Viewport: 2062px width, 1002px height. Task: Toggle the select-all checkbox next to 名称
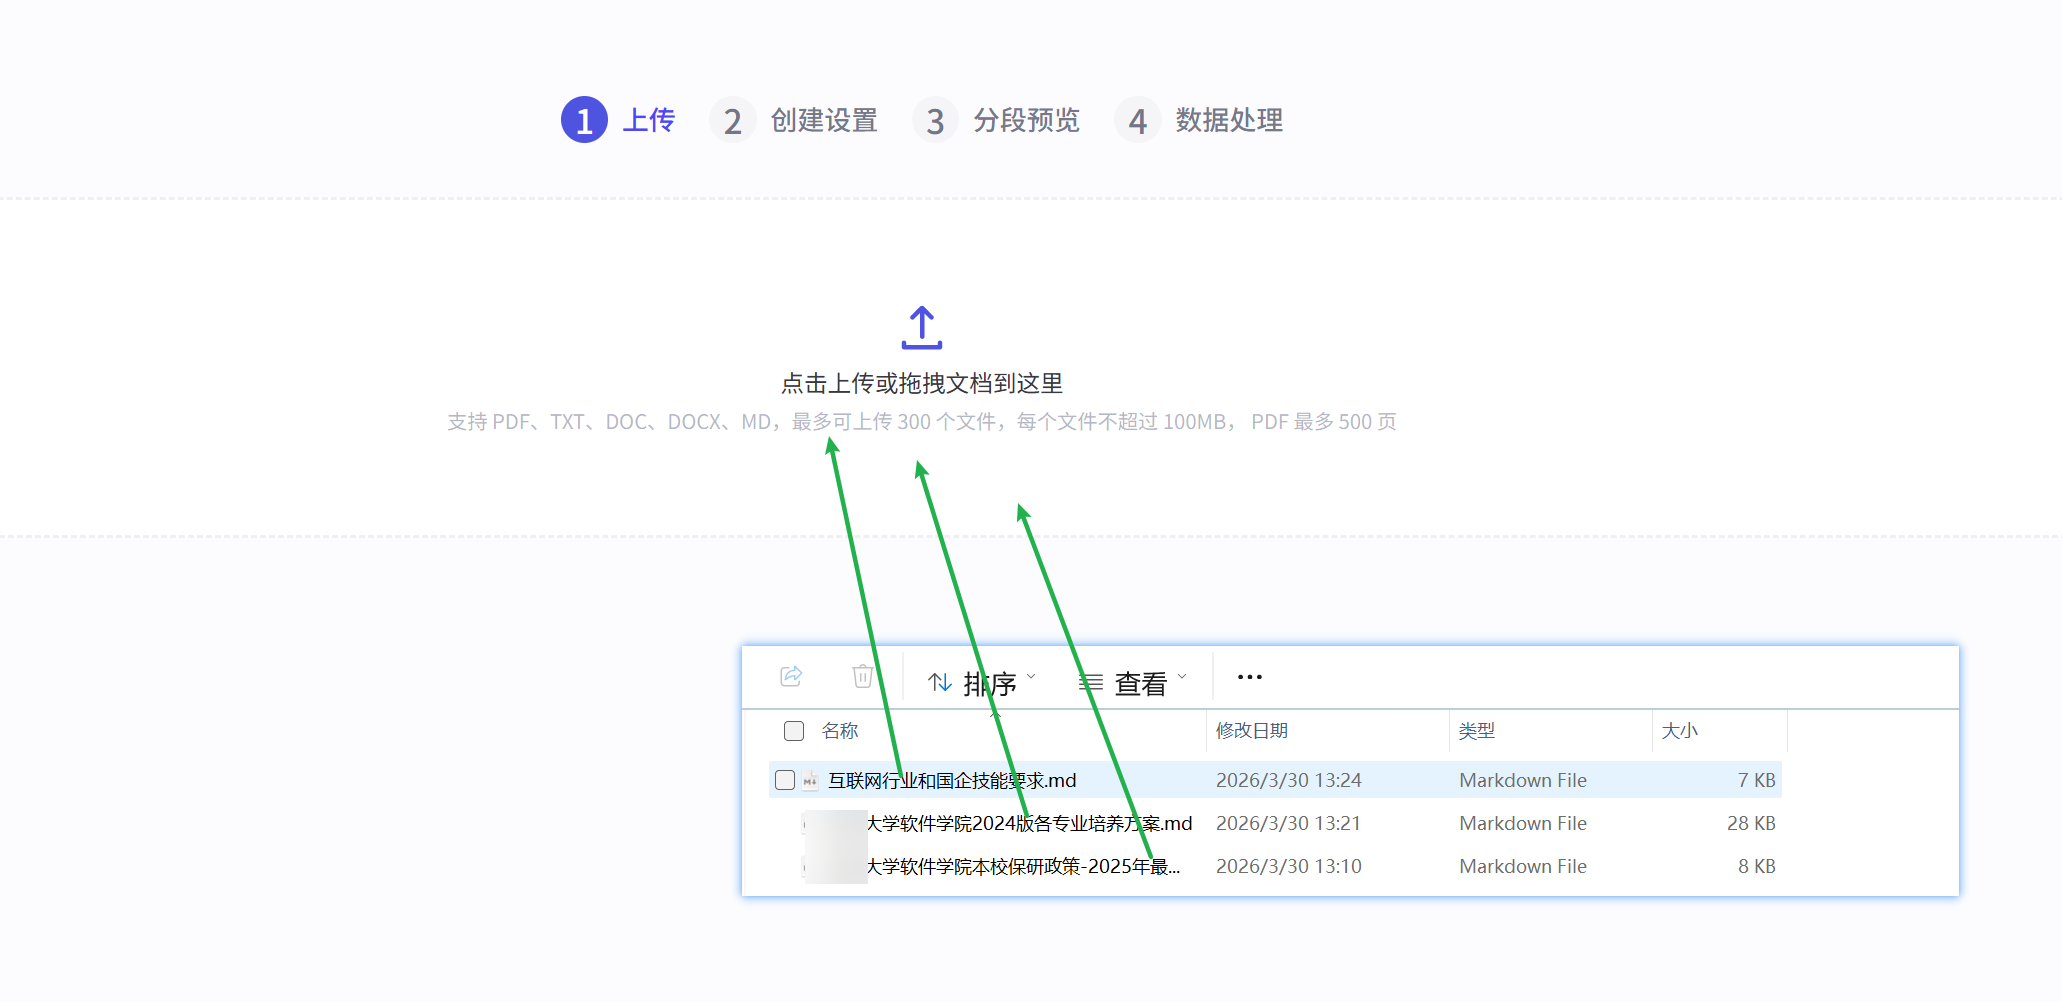(794, 731)
